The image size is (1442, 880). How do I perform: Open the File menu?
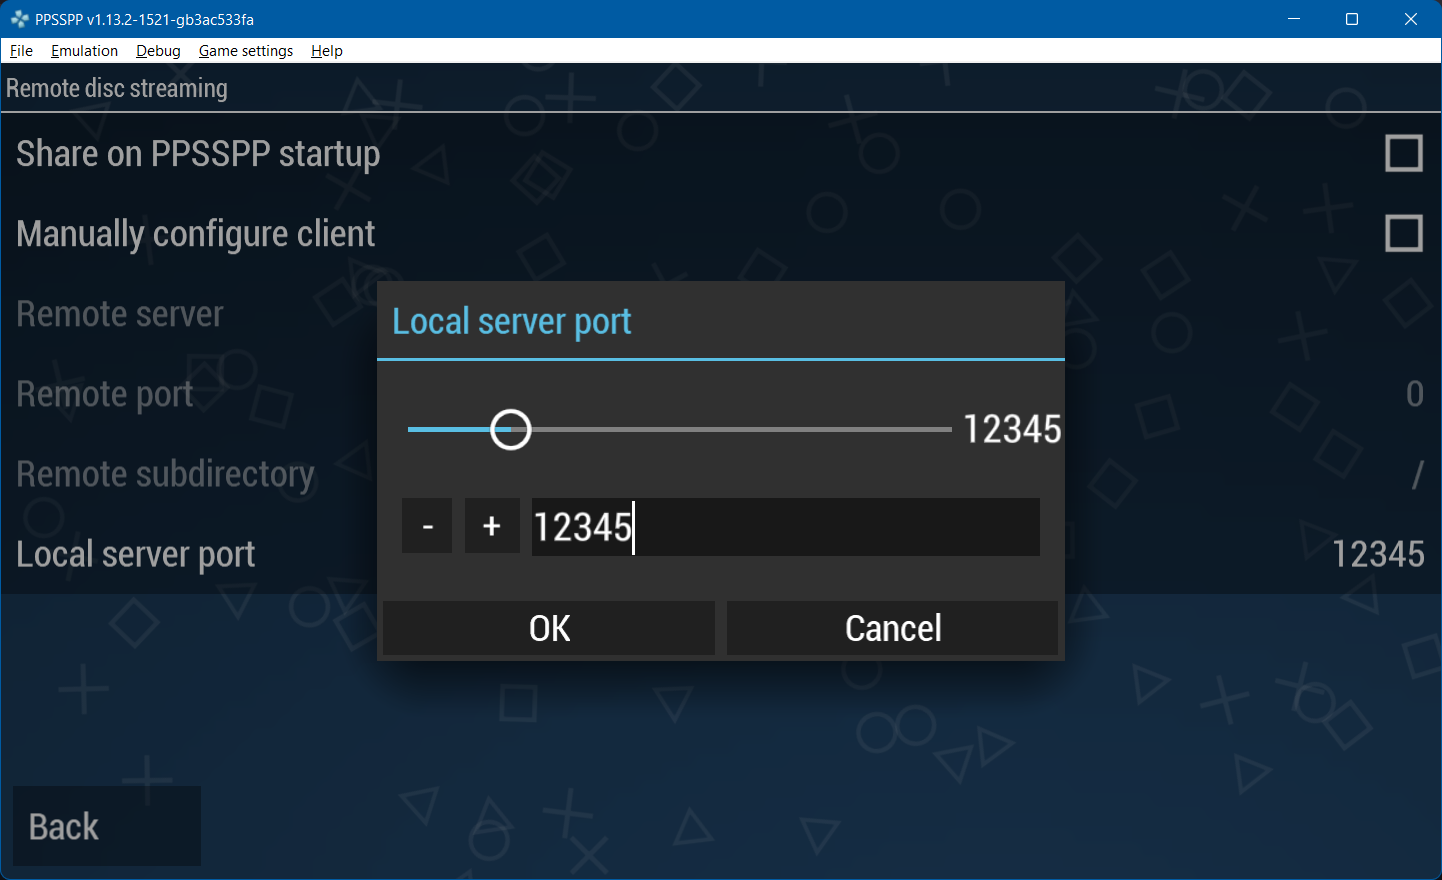coord(21,50)
